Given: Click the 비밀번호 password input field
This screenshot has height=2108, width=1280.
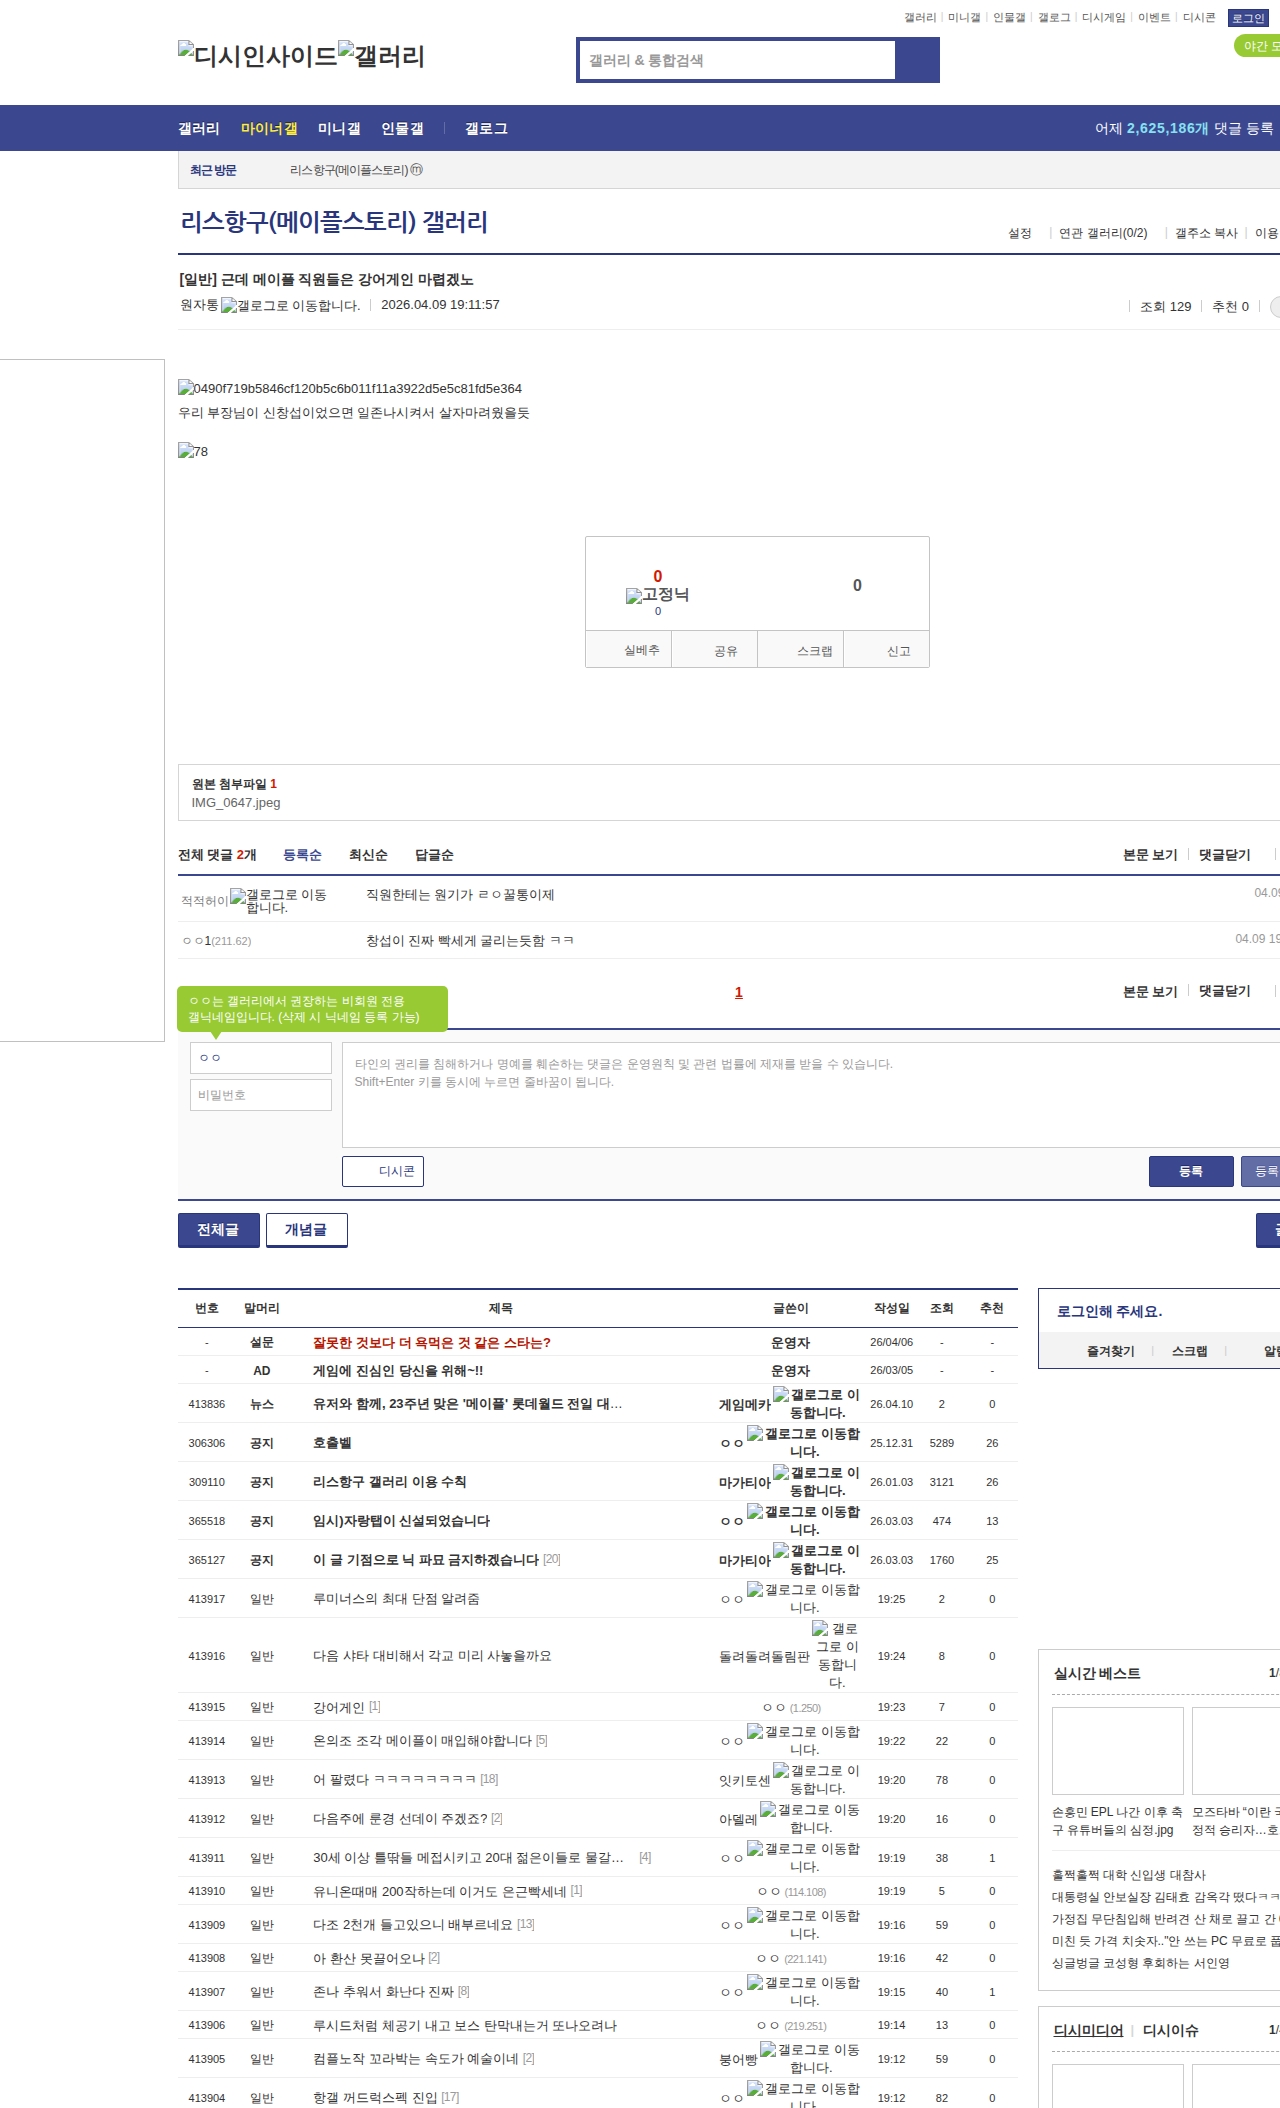Looking at the screenshot, I should point(261,1095).
